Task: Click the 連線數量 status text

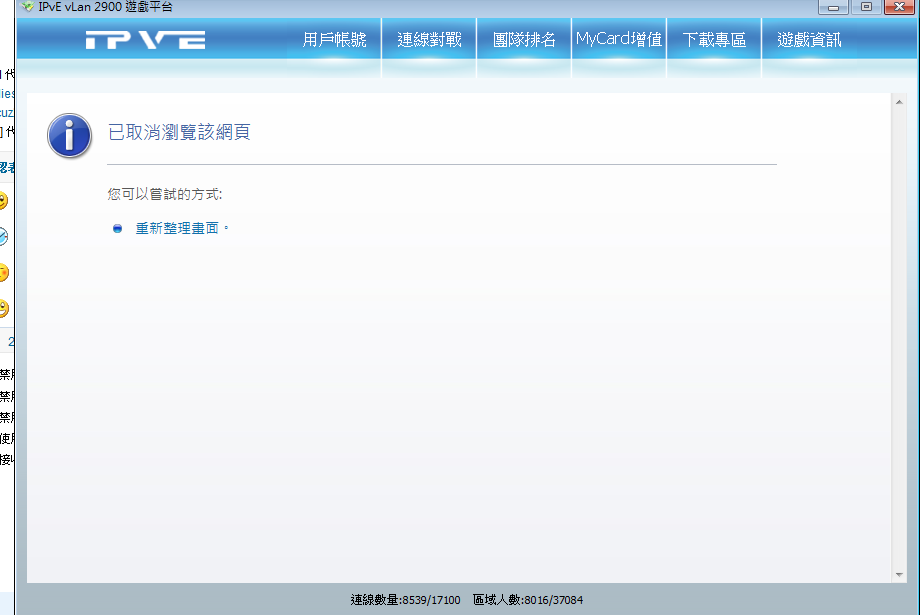Action: 405,600
